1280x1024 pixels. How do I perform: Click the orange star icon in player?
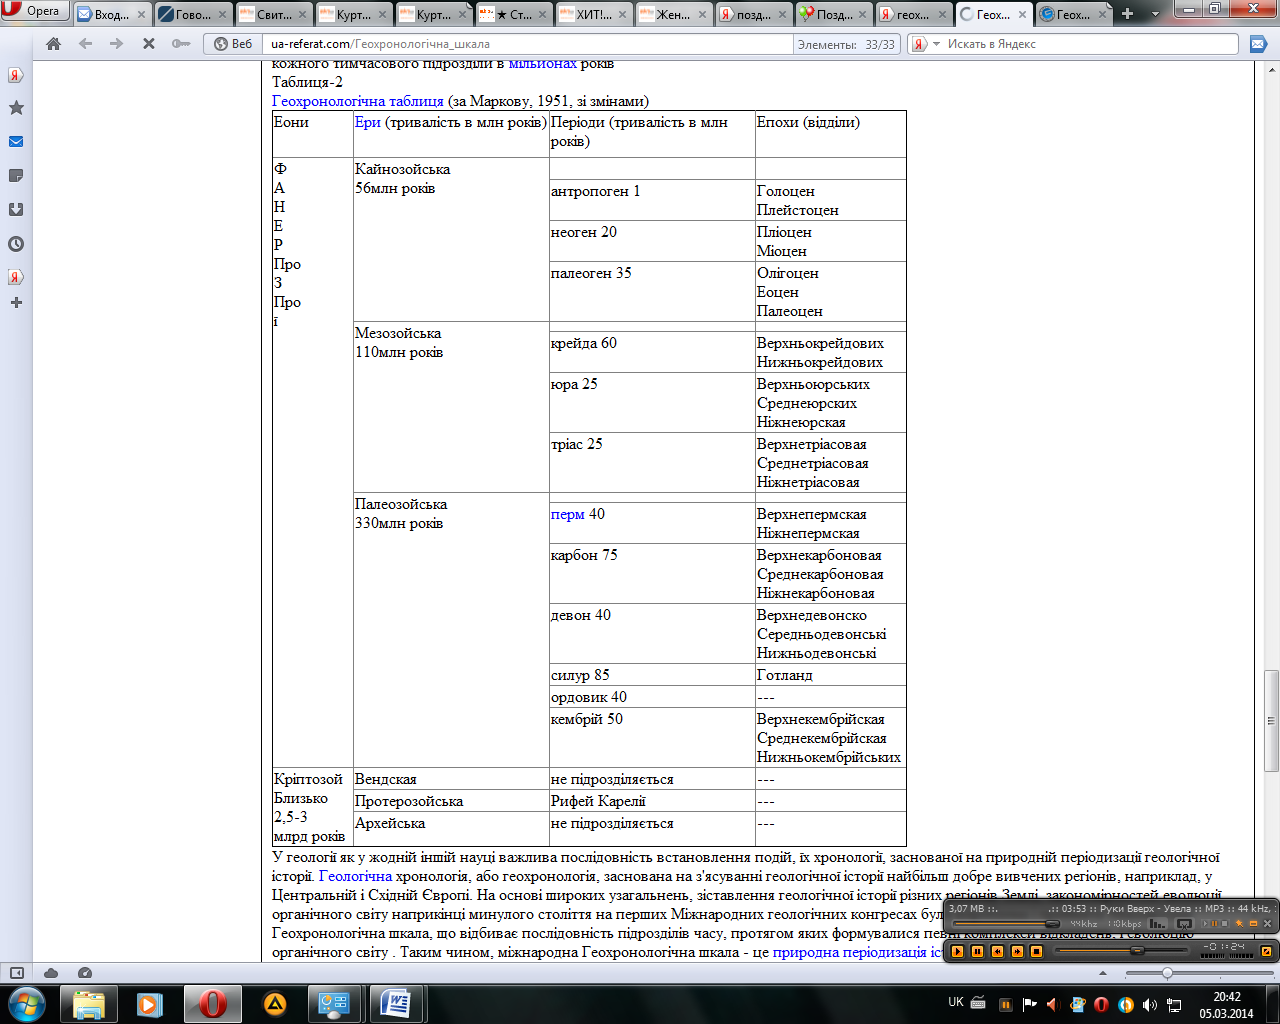pos(1239,923)
